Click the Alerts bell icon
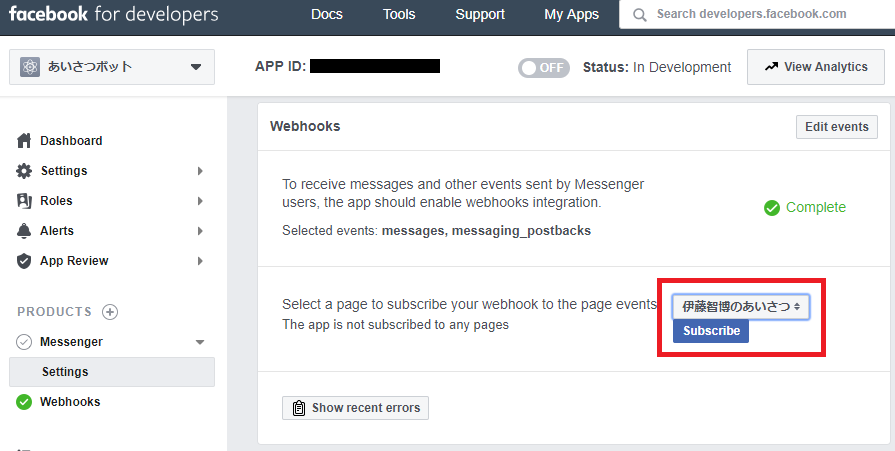The width and height of the screenshot is (895, 451). point(24,231)
